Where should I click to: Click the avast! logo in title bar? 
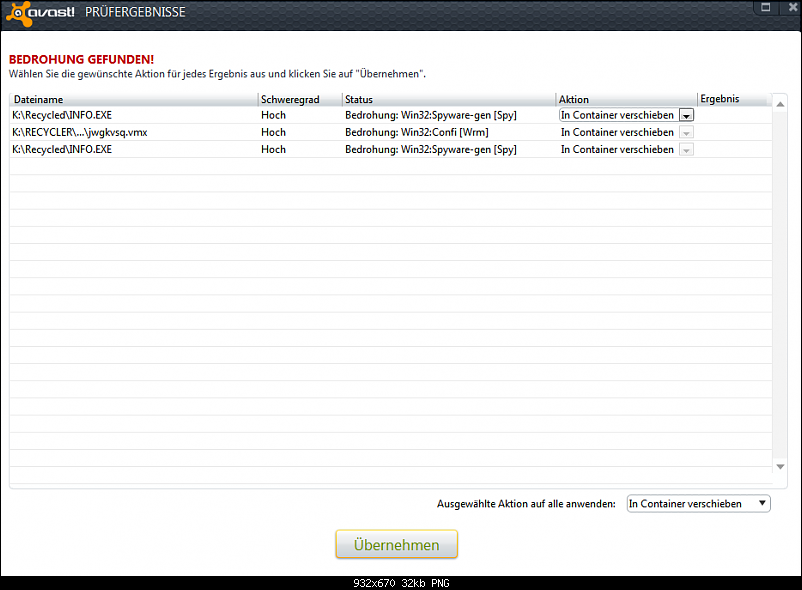[x=45, y=12]
